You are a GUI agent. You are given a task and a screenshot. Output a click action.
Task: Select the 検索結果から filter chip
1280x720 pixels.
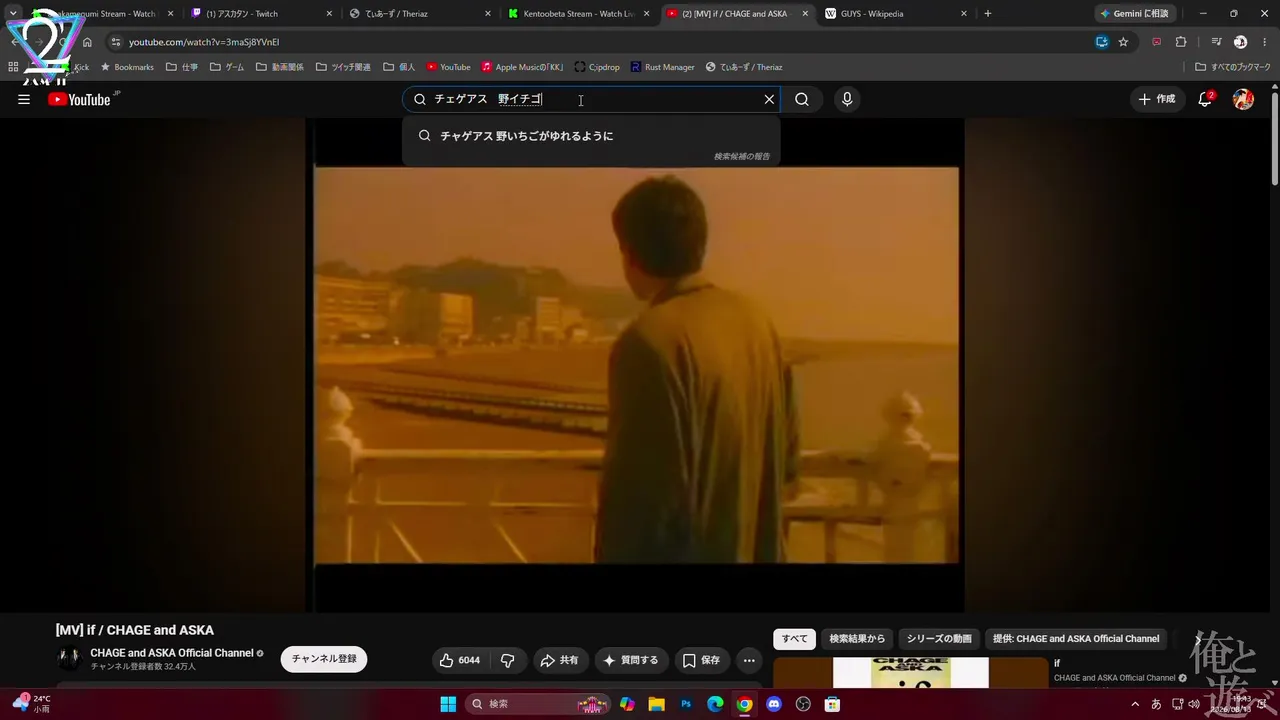coord(857,639)
